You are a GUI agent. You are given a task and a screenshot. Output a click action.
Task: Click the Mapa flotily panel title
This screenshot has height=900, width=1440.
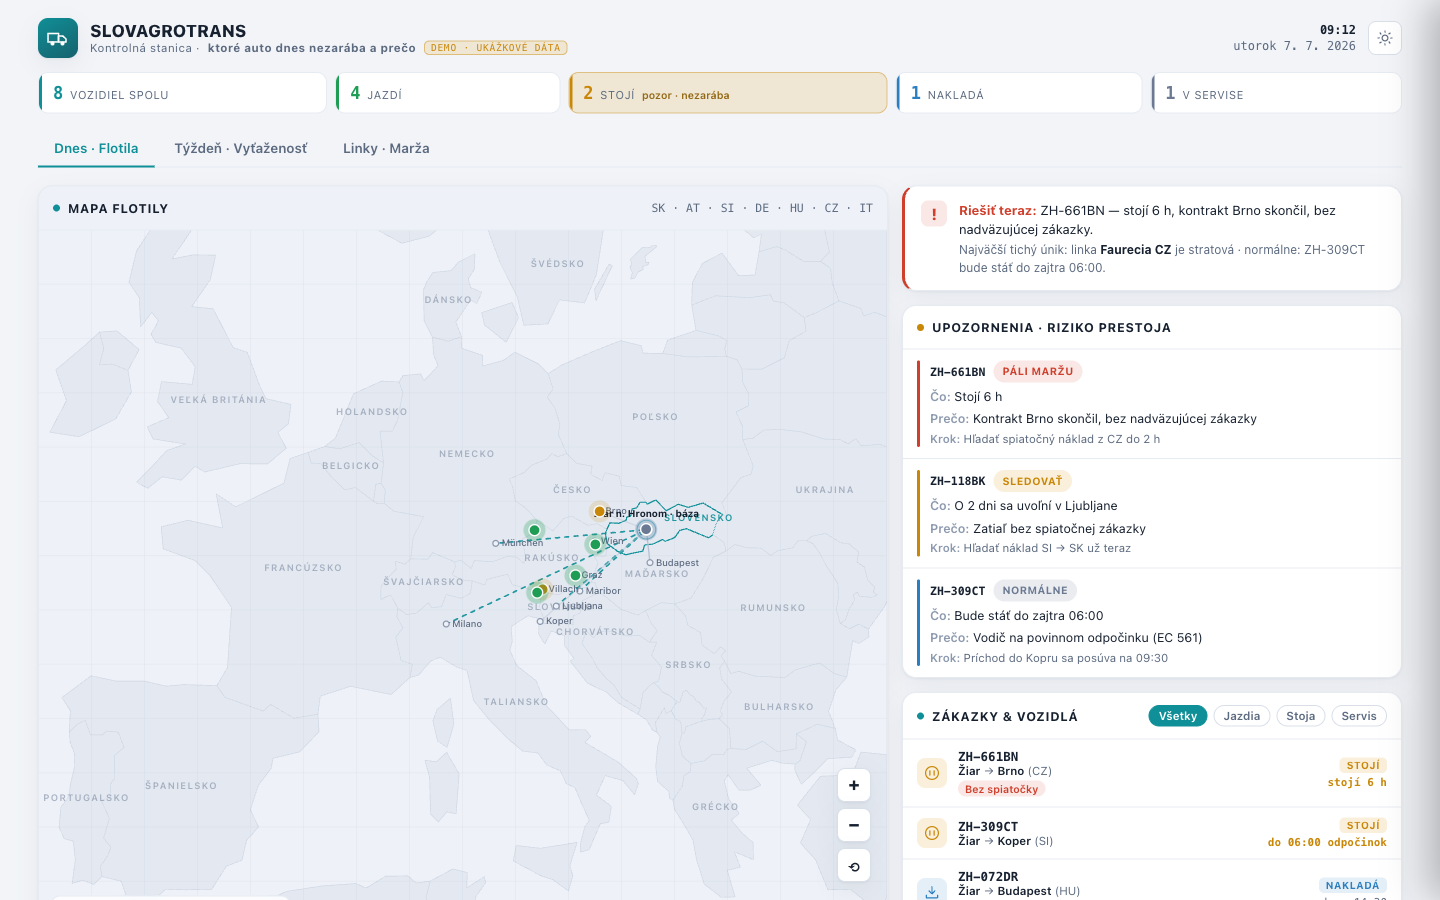(118, 209)
